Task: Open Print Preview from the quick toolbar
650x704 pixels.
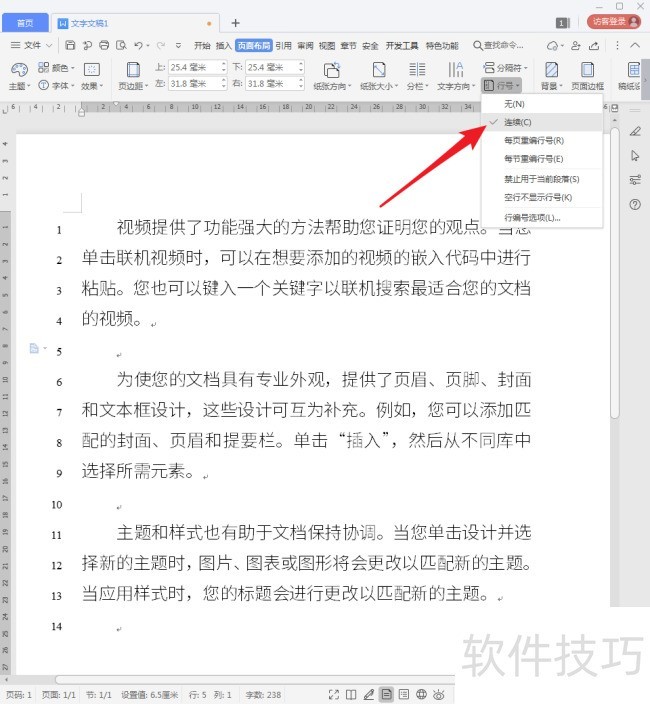Action: (x=121, y=45)
